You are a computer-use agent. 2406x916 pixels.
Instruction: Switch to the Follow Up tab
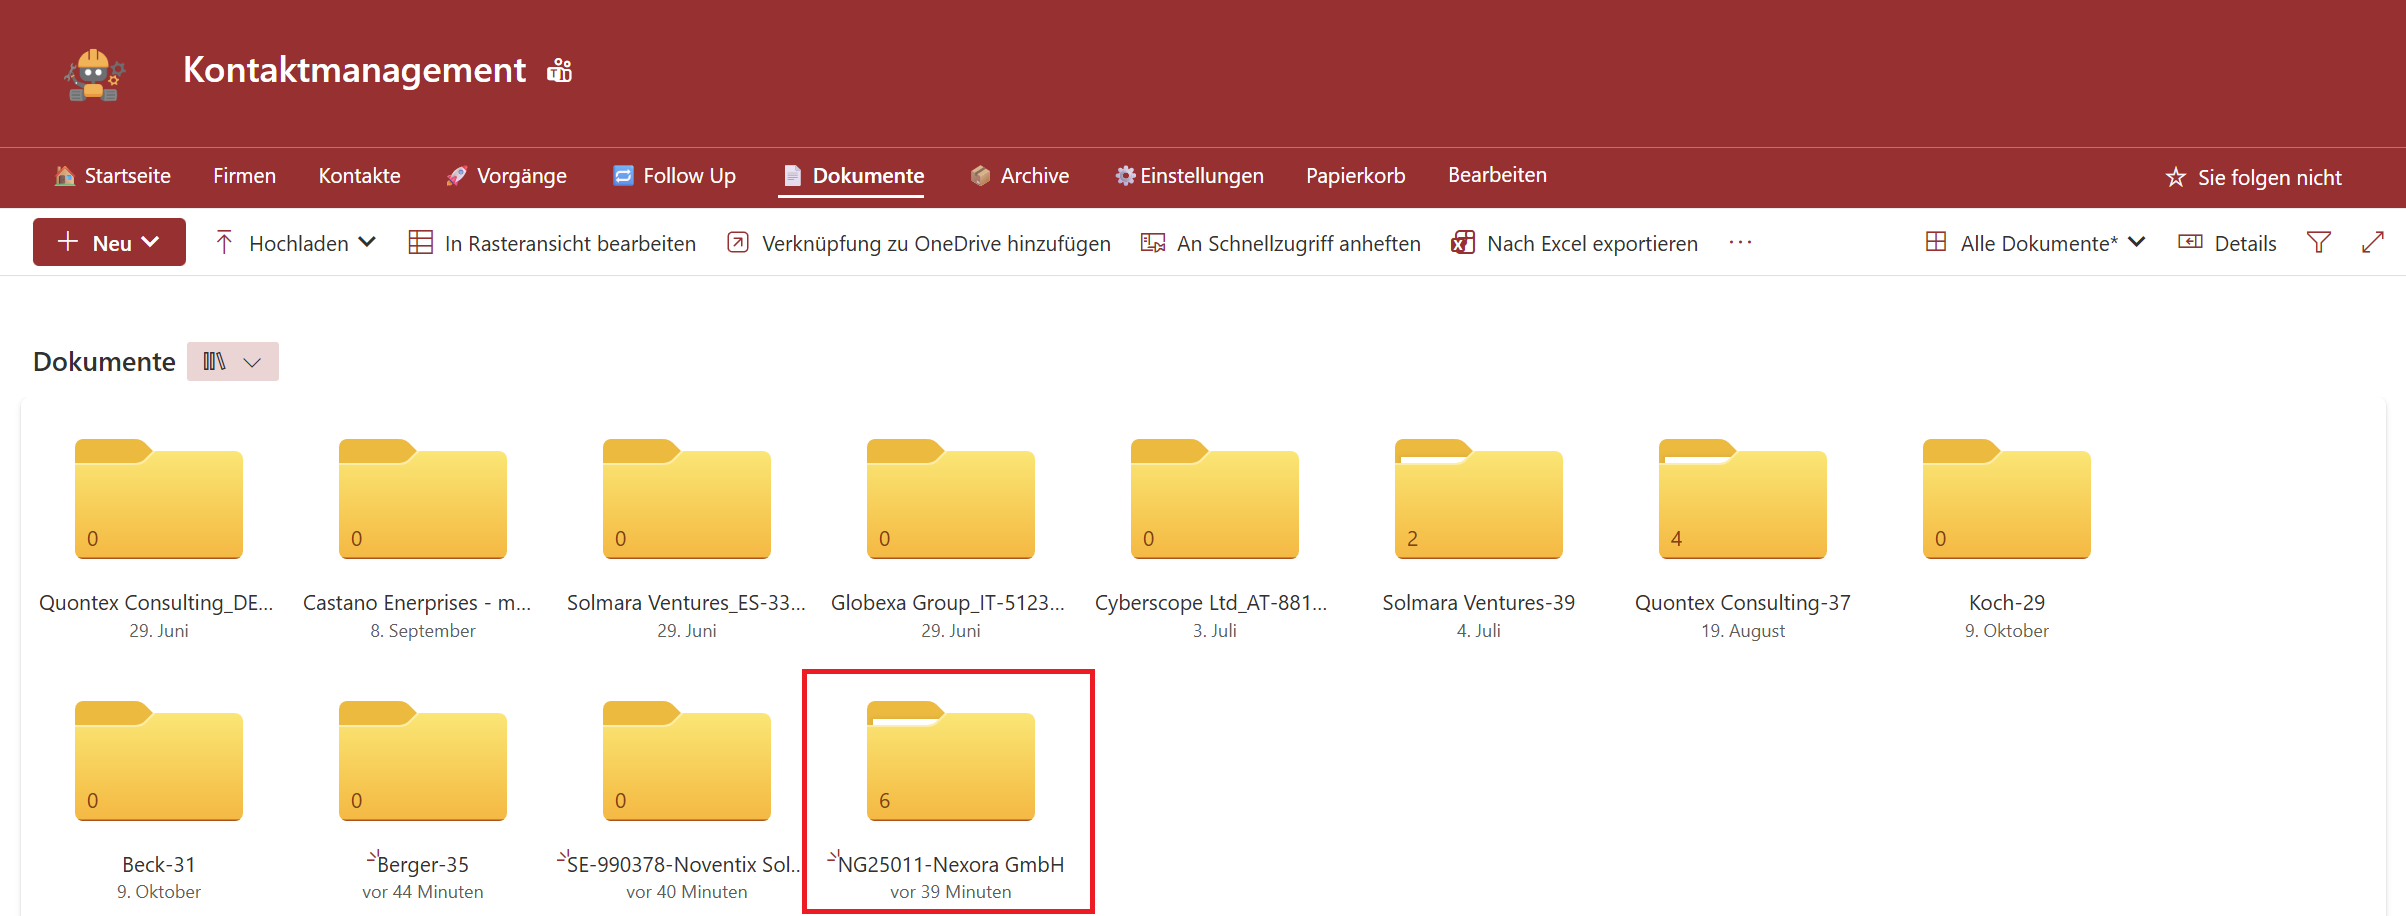pyautogui.click(x=674, y=176)
